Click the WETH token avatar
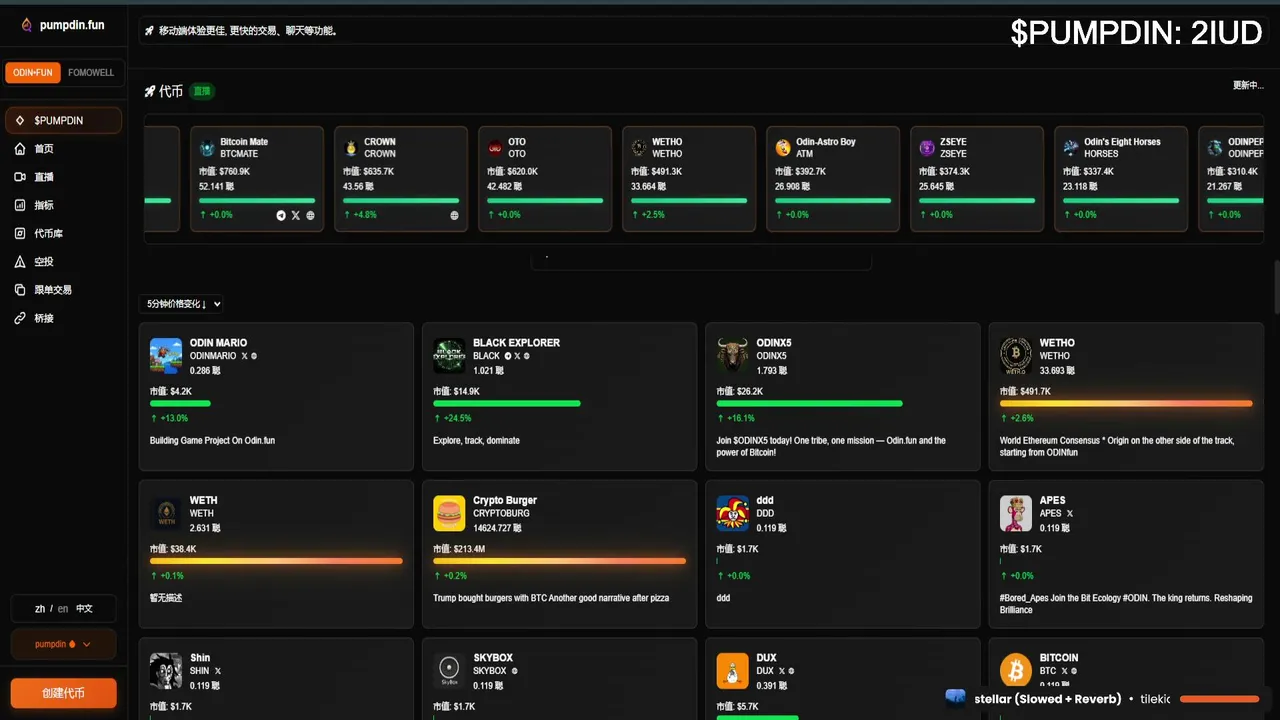Viewport: 1280px width, 720px height. 166,513
